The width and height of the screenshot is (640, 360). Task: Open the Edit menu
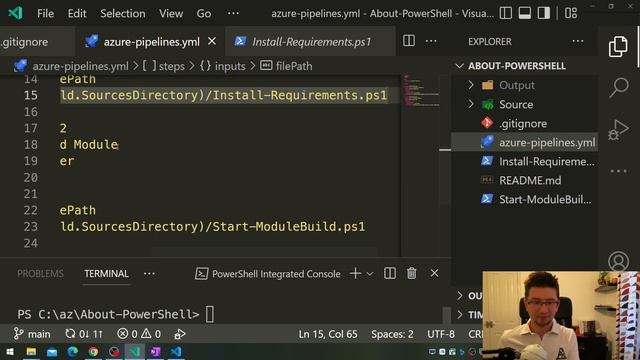click(x=77, y=13)
